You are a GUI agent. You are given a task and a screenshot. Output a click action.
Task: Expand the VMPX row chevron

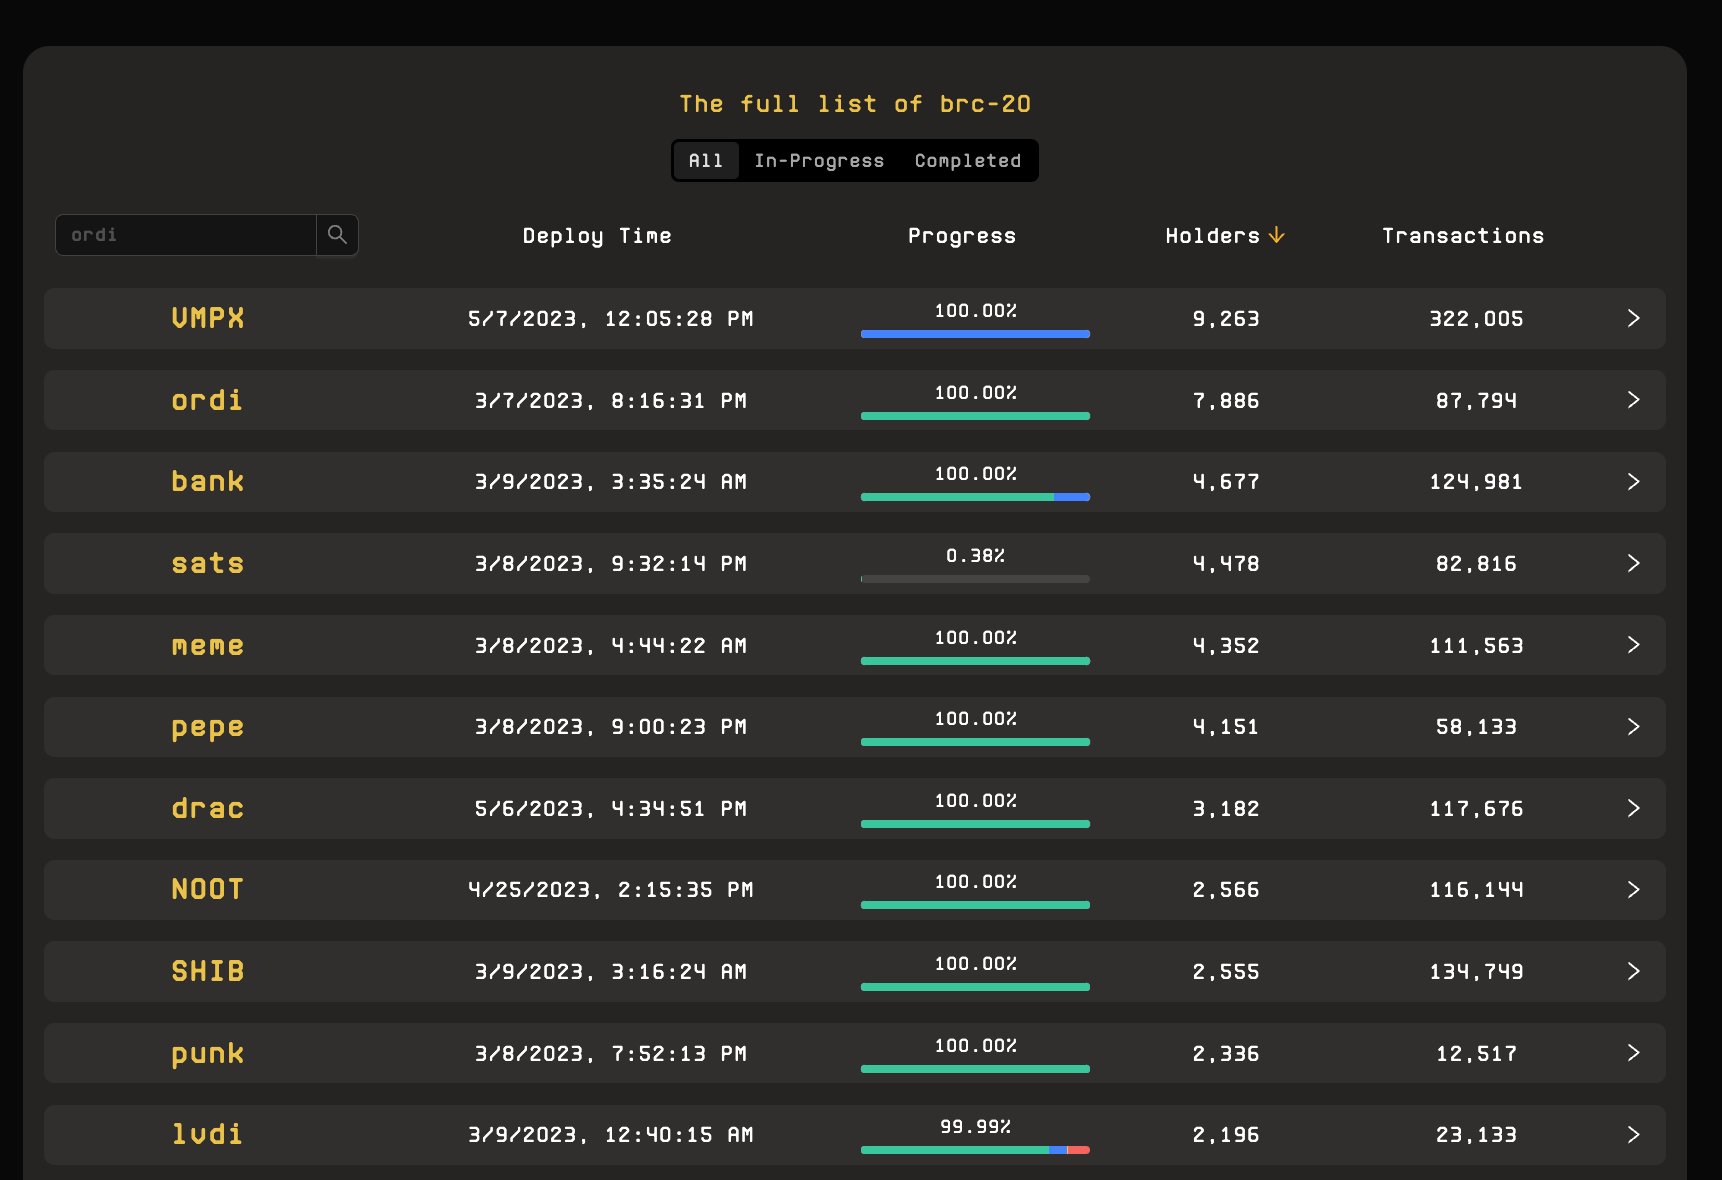click(x=1634, y=318)
